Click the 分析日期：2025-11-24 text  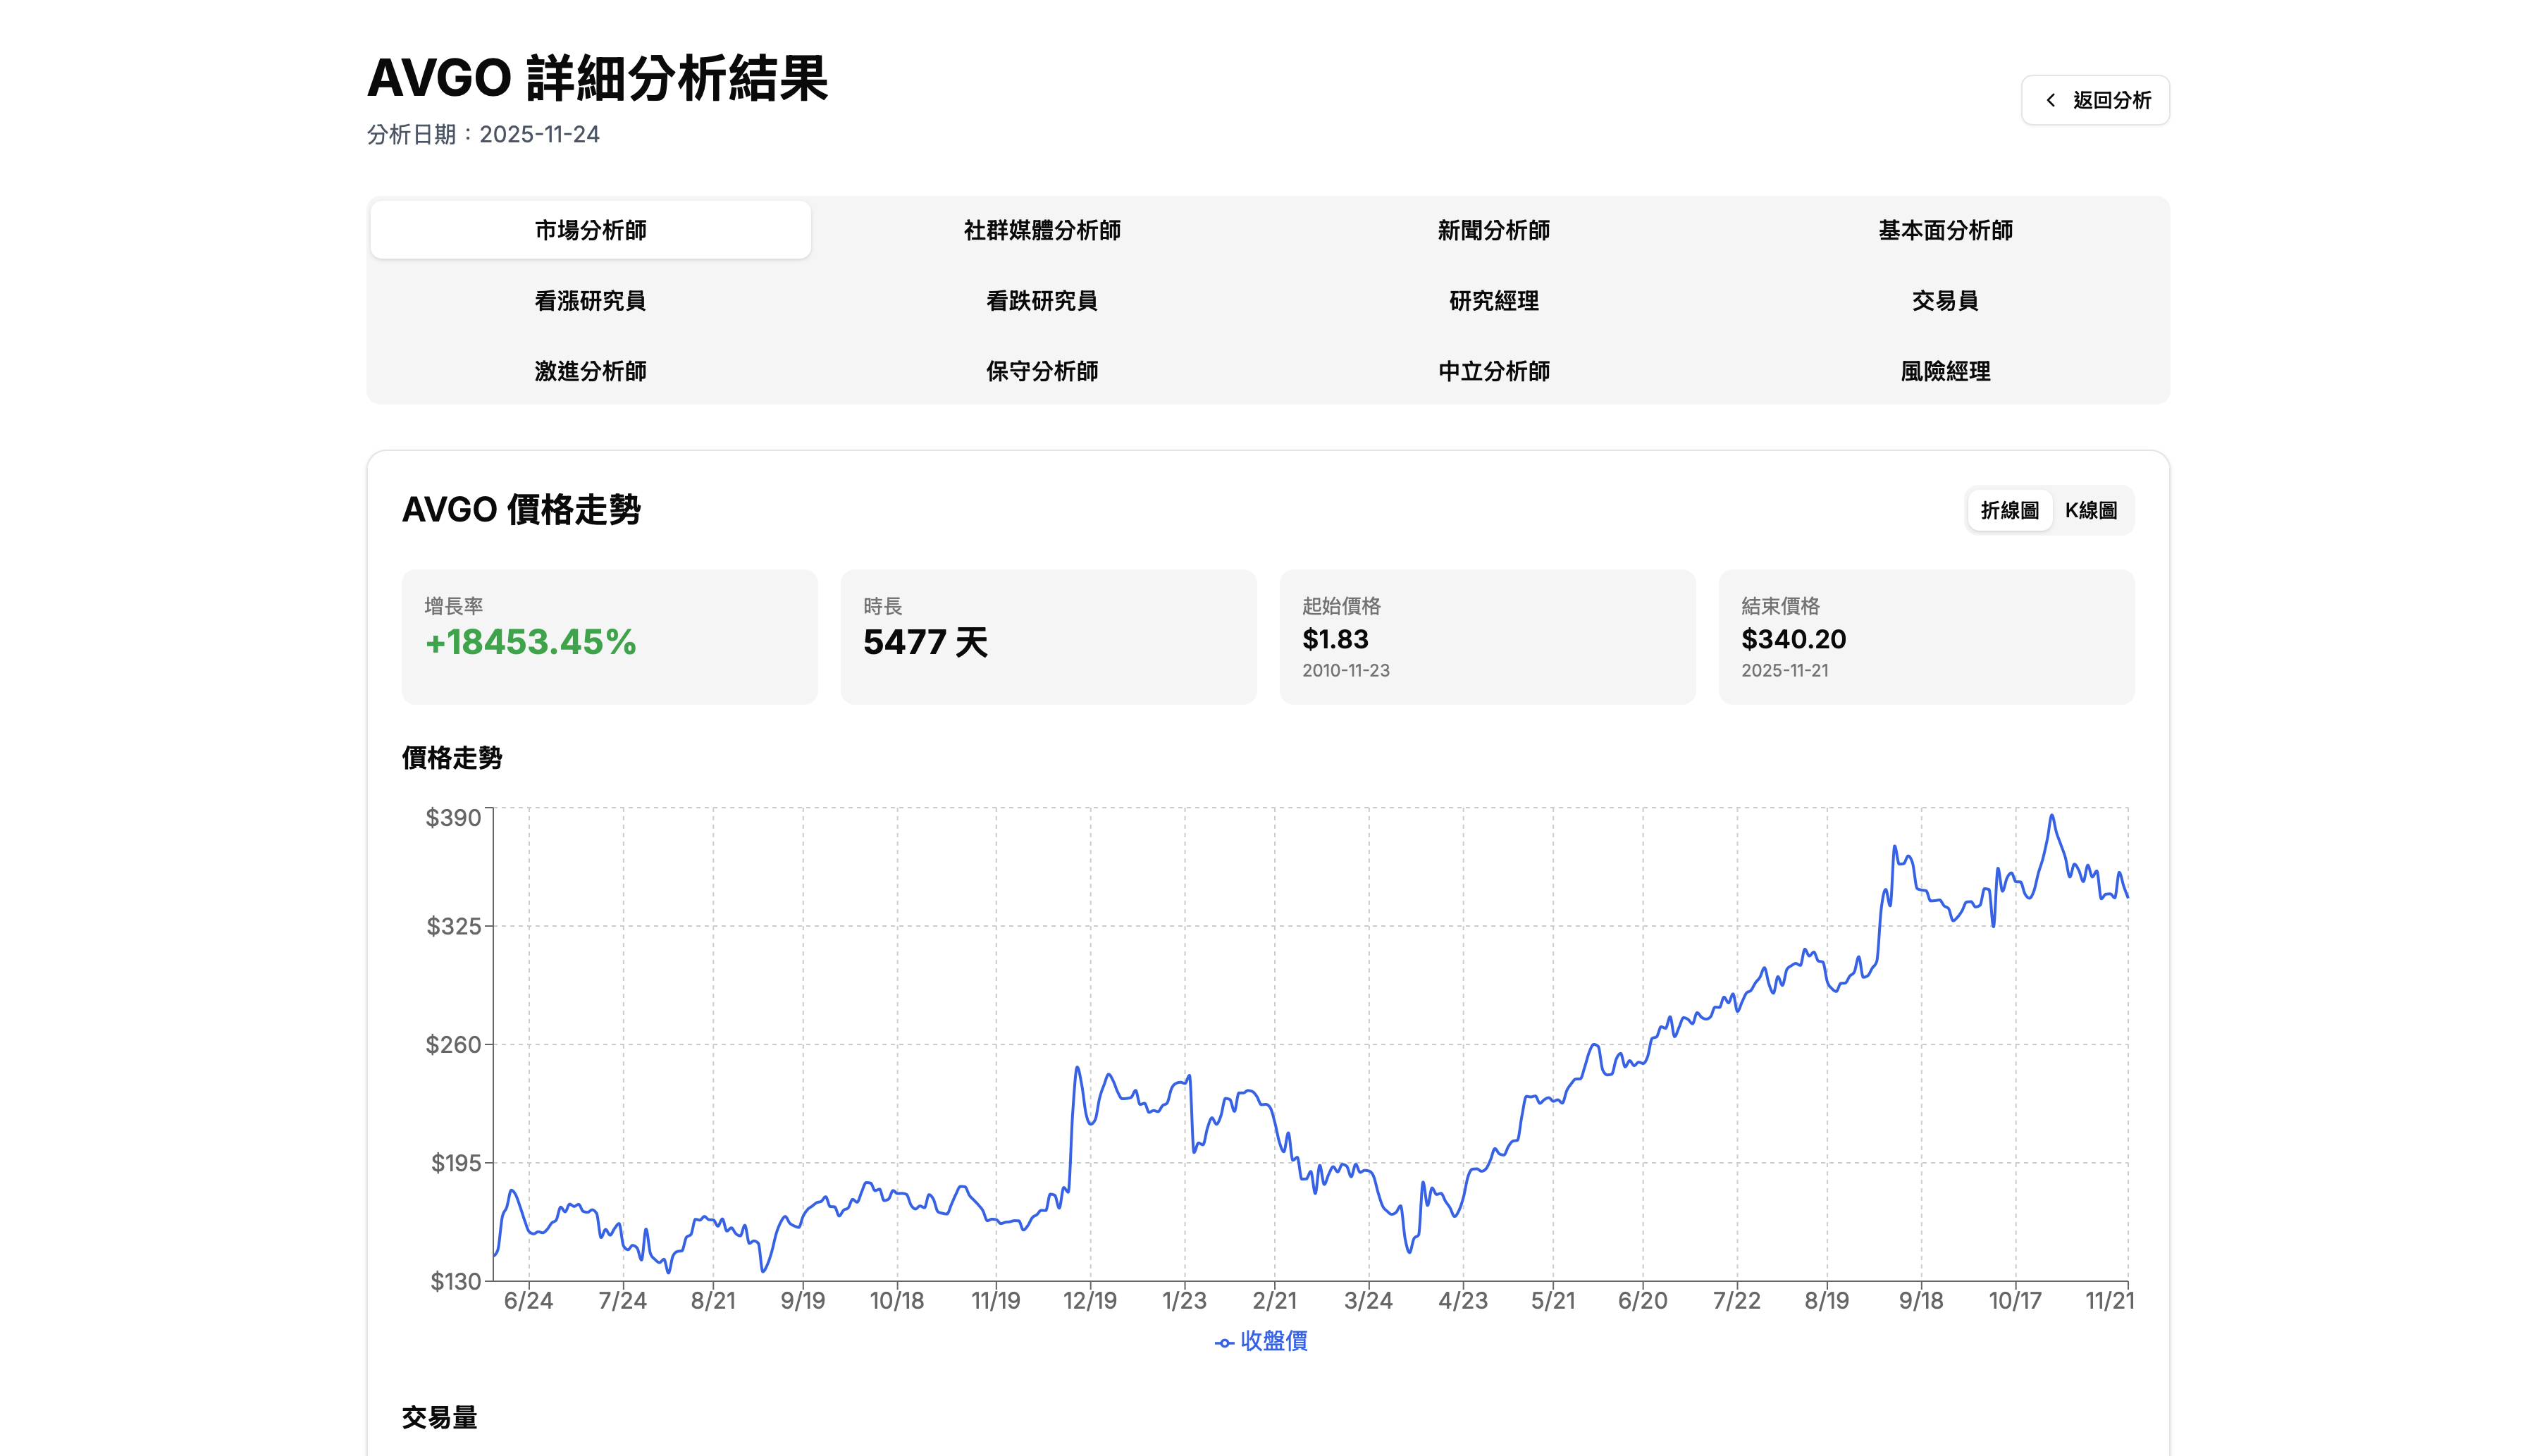coord(483,134)
